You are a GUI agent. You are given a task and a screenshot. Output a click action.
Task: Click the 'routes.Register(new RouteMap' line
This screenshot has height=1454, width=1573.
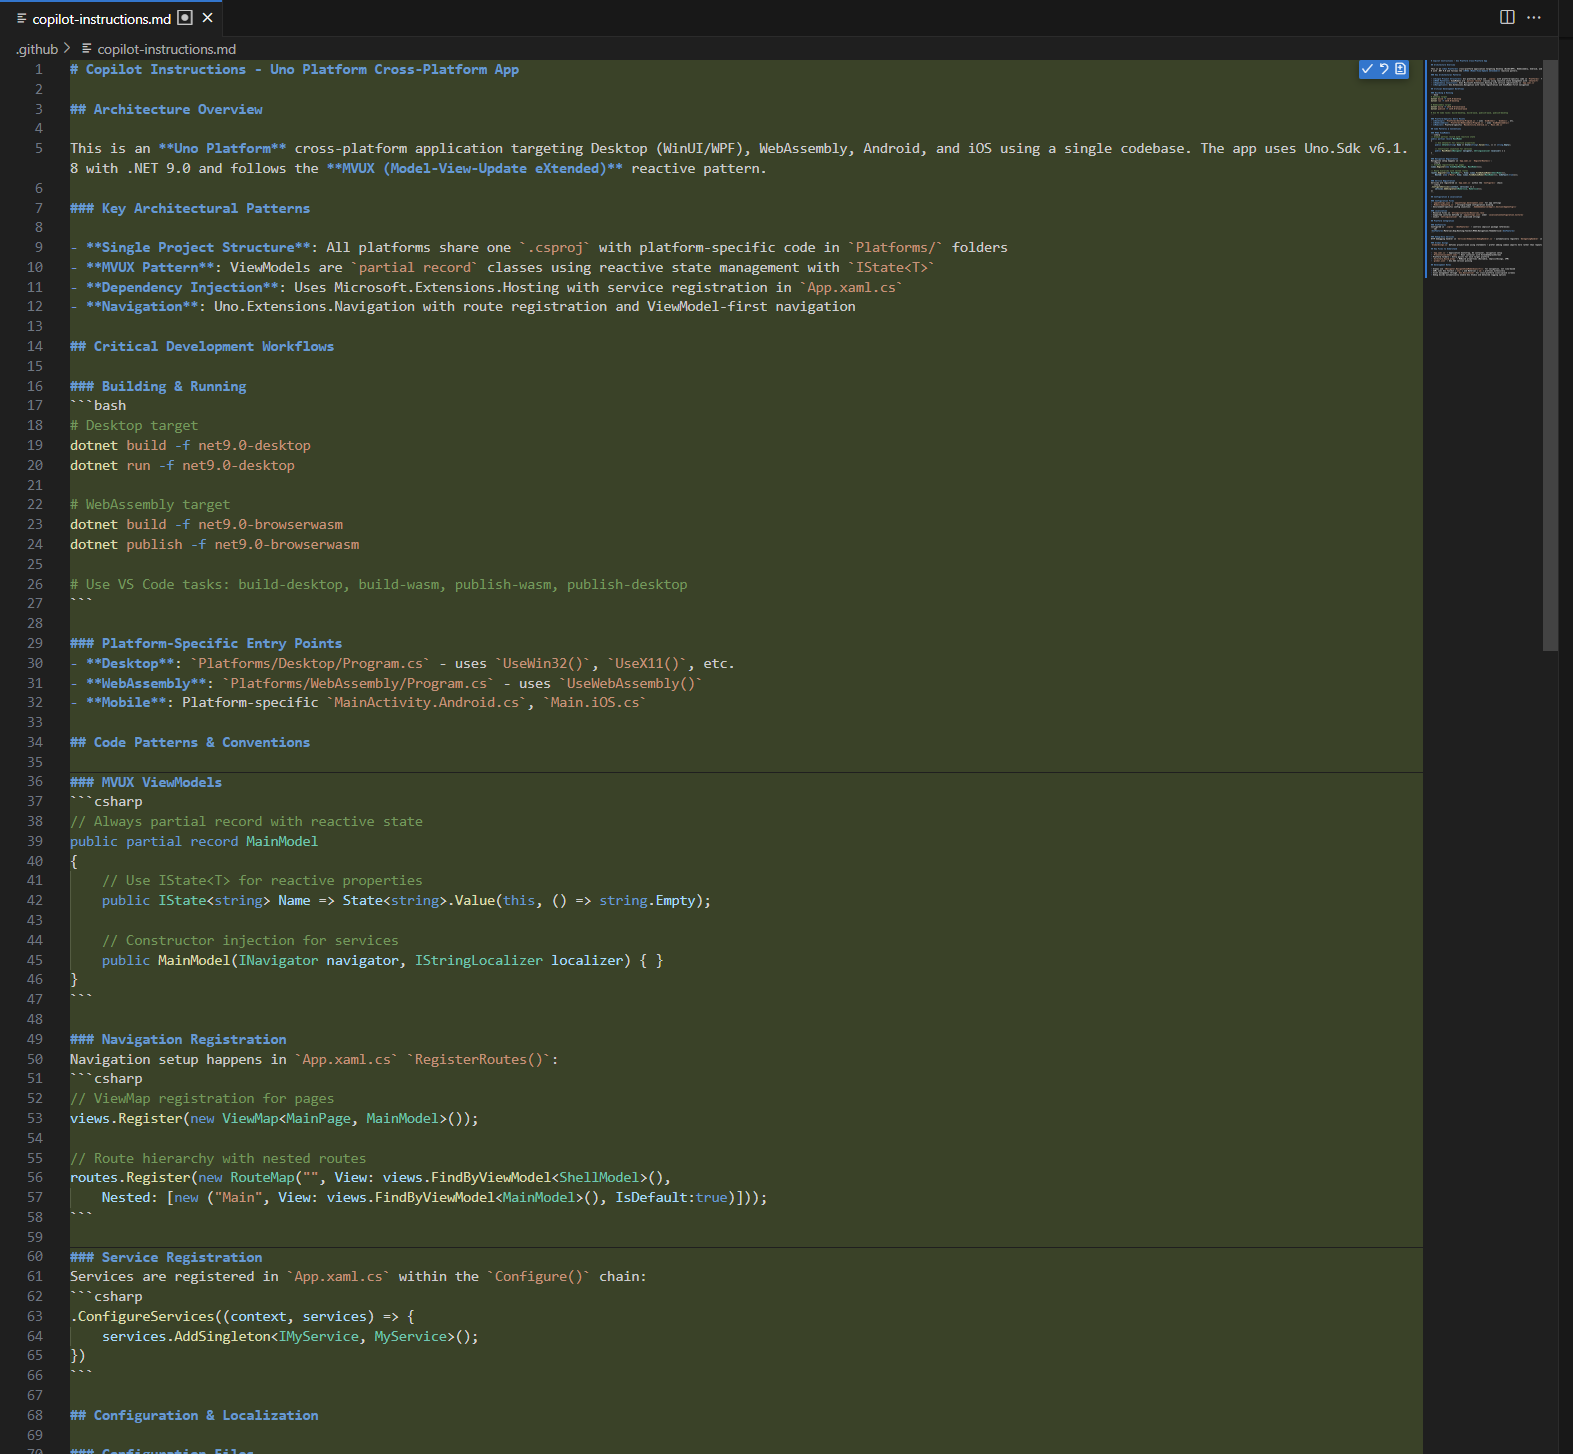[x=370, y=1177]
